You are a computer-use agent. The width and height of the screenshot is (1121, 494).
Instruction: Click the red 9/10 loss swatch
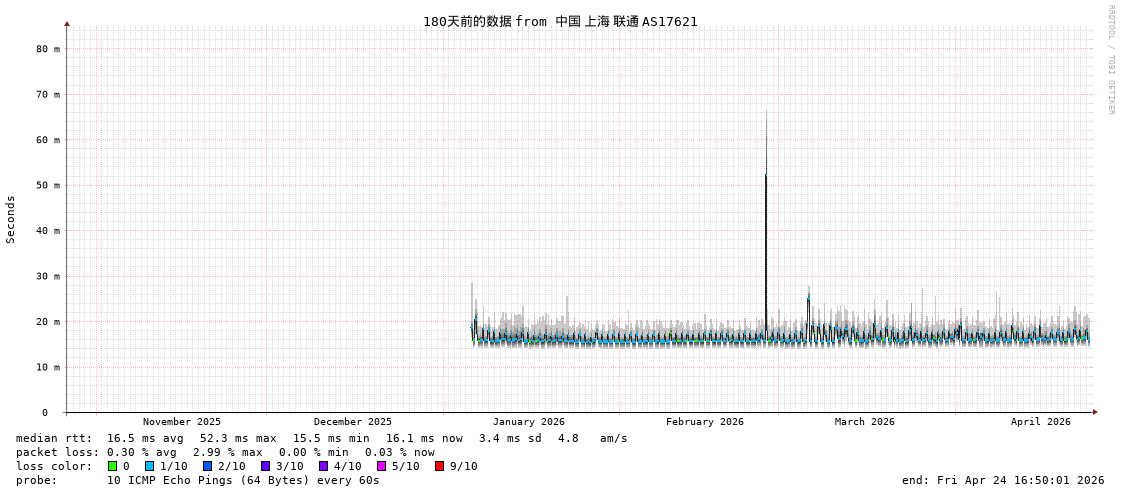pyautogui.click(x=440, y=466)
